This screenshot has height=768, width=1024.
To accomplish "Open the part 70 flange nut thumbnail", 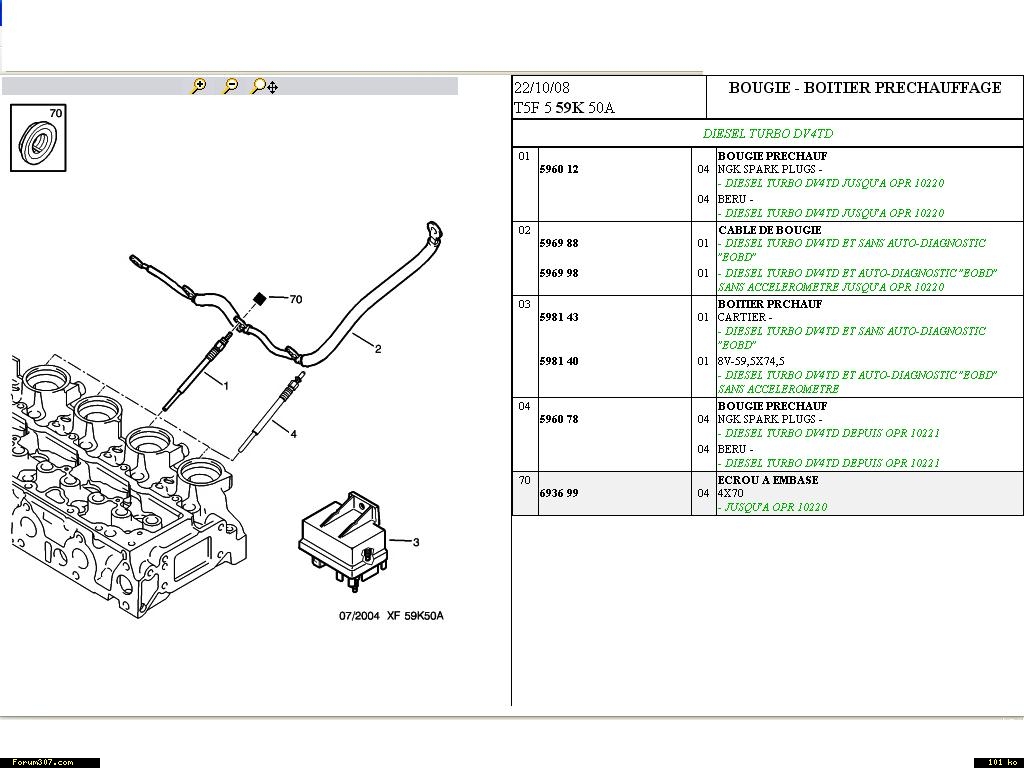I will click(38, 139).
